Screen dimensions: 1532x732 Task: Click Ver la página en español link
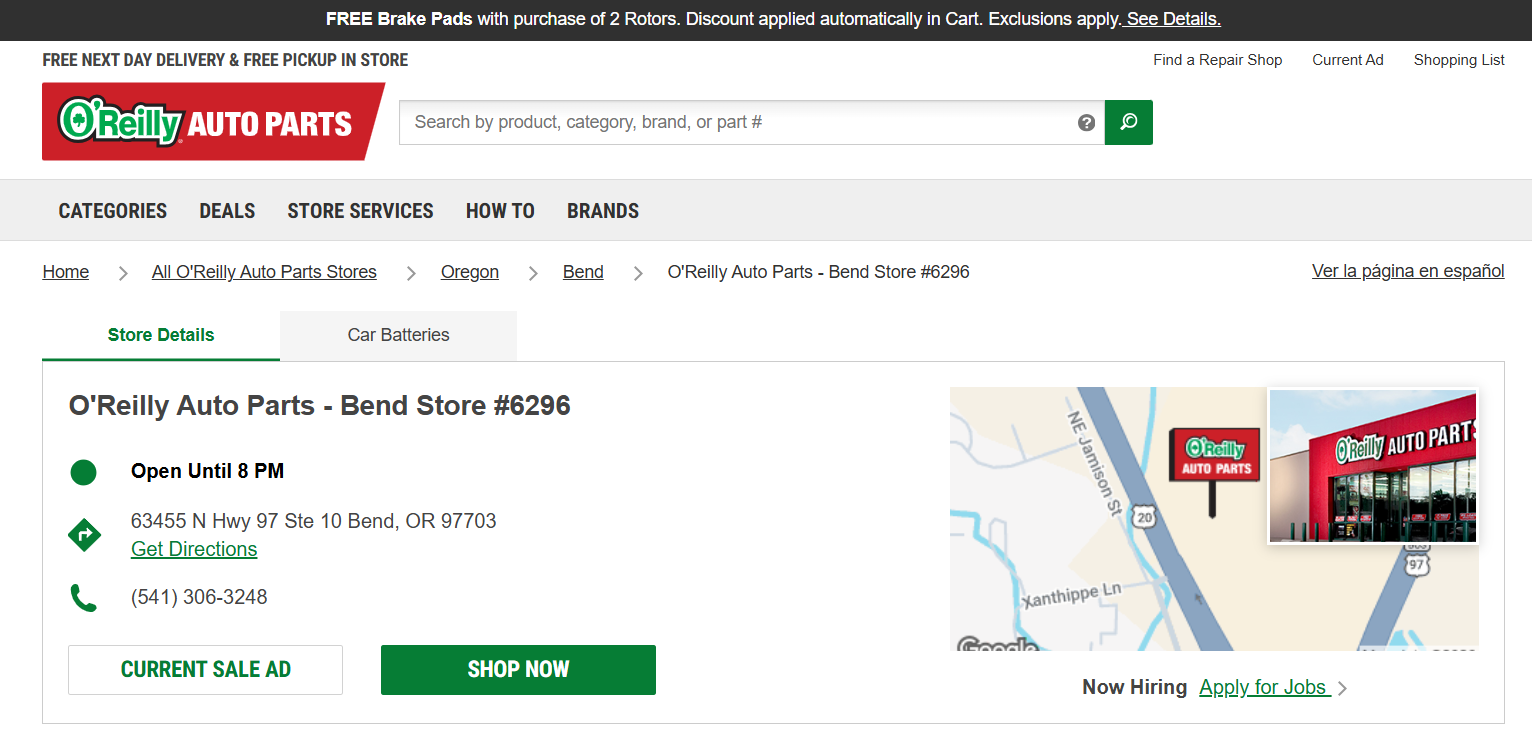point(1408,271)
